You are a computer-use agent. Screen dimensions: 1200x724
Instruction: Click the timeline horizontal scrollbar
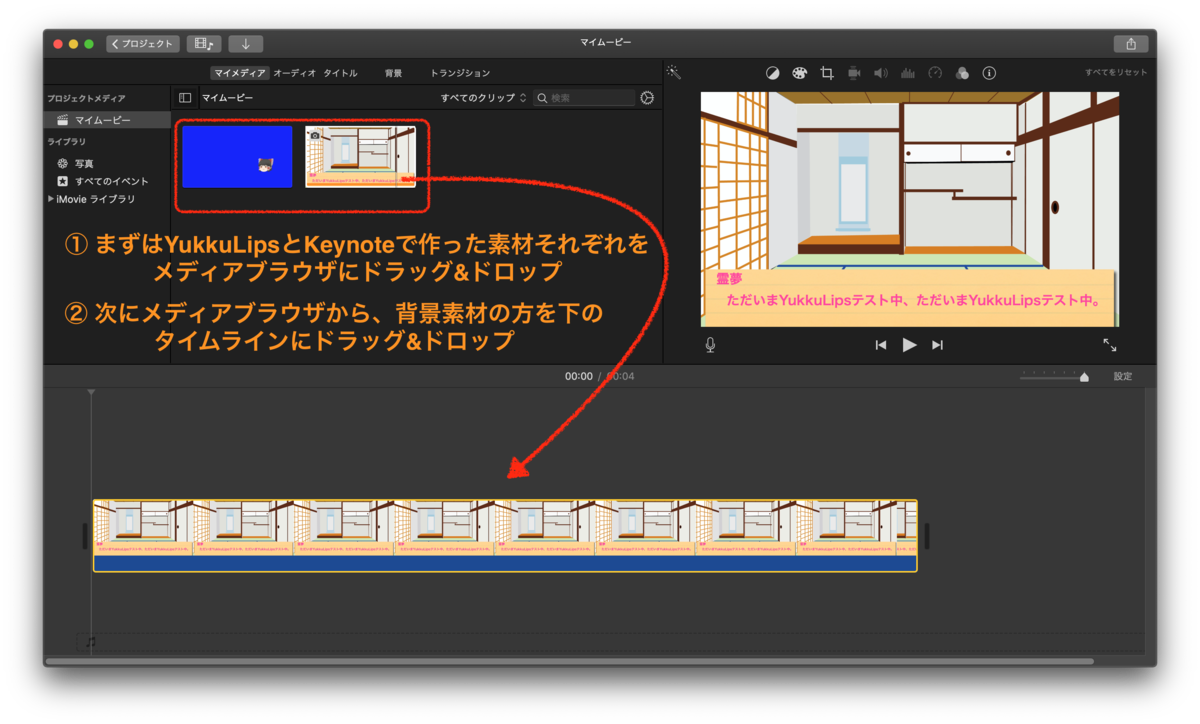click(570, 661)
